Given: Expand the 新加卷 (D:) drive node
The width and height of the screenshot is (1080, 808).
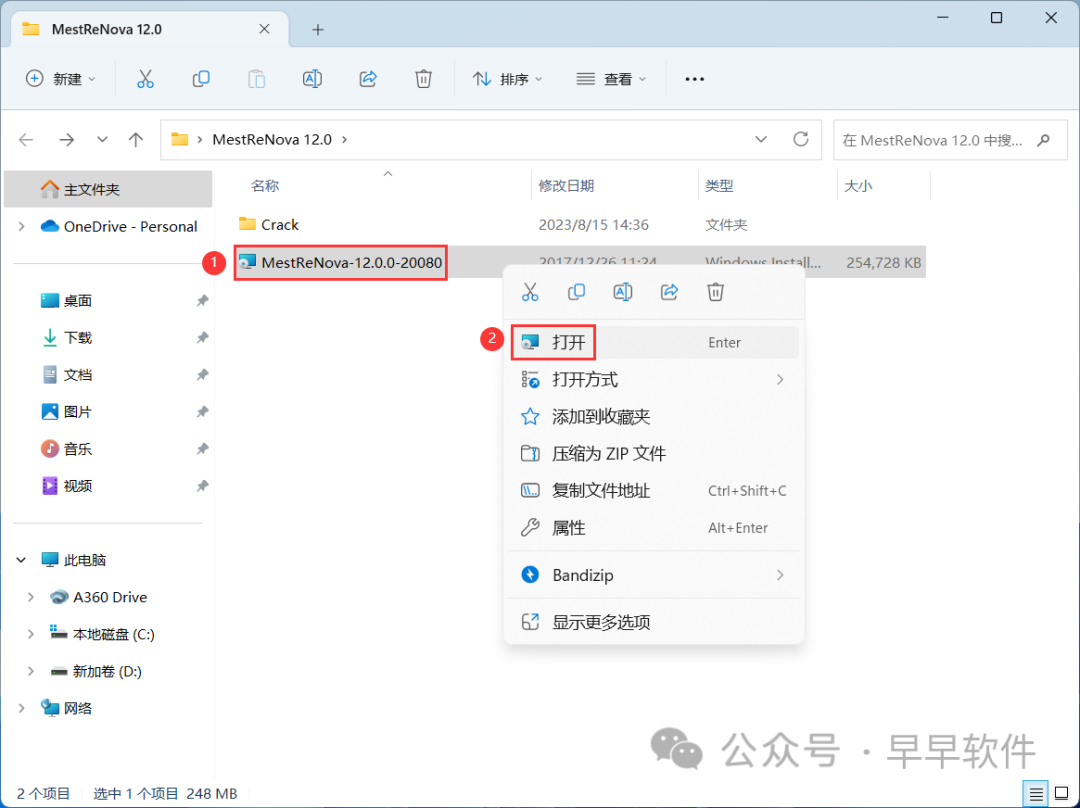Looking at the screenshot, I should coord(33,672).
